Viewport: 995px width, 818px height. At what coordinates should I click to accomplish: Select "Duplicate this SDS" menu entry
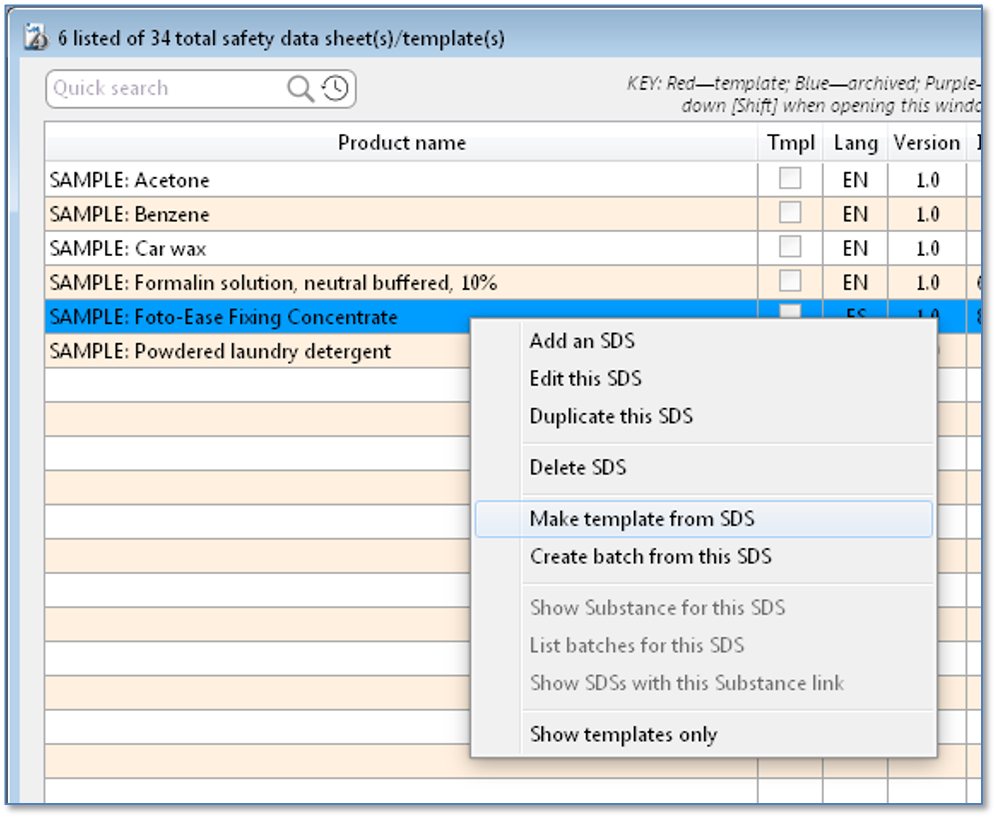coord(704,416)
